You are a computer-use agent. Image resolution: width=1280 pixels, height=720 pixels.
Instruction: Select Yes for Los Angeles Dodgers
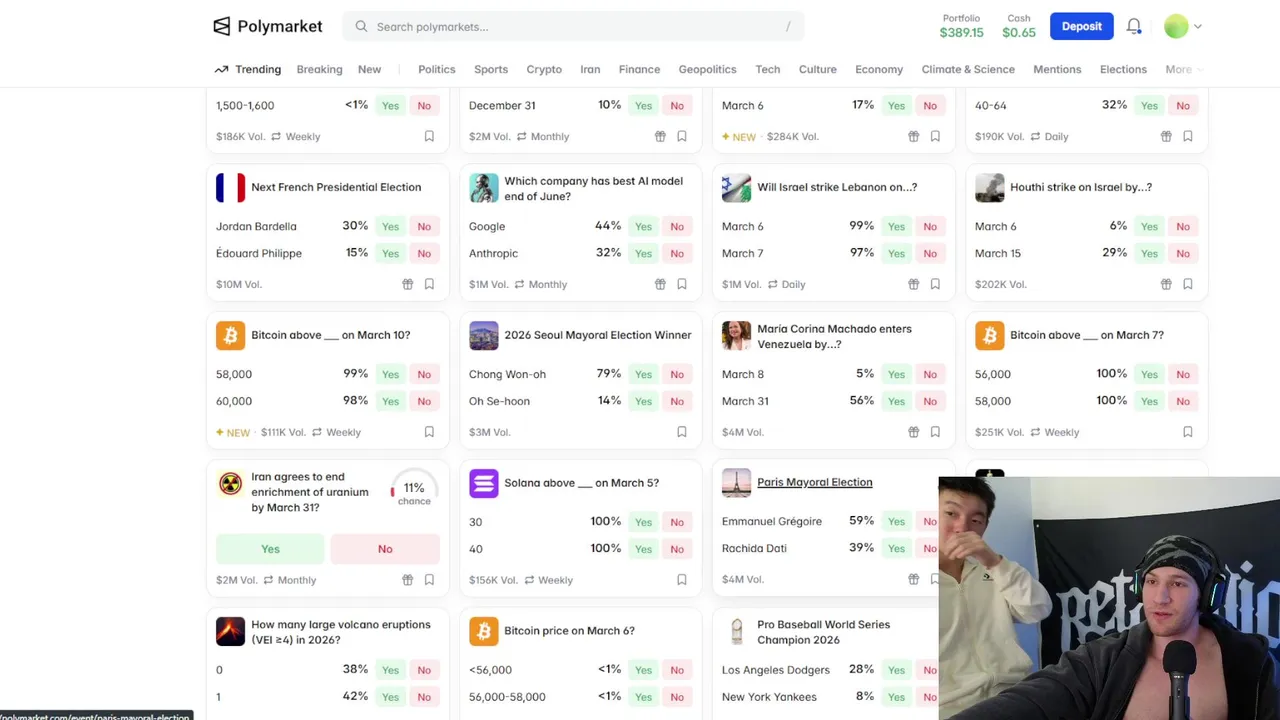coord(896,670)
